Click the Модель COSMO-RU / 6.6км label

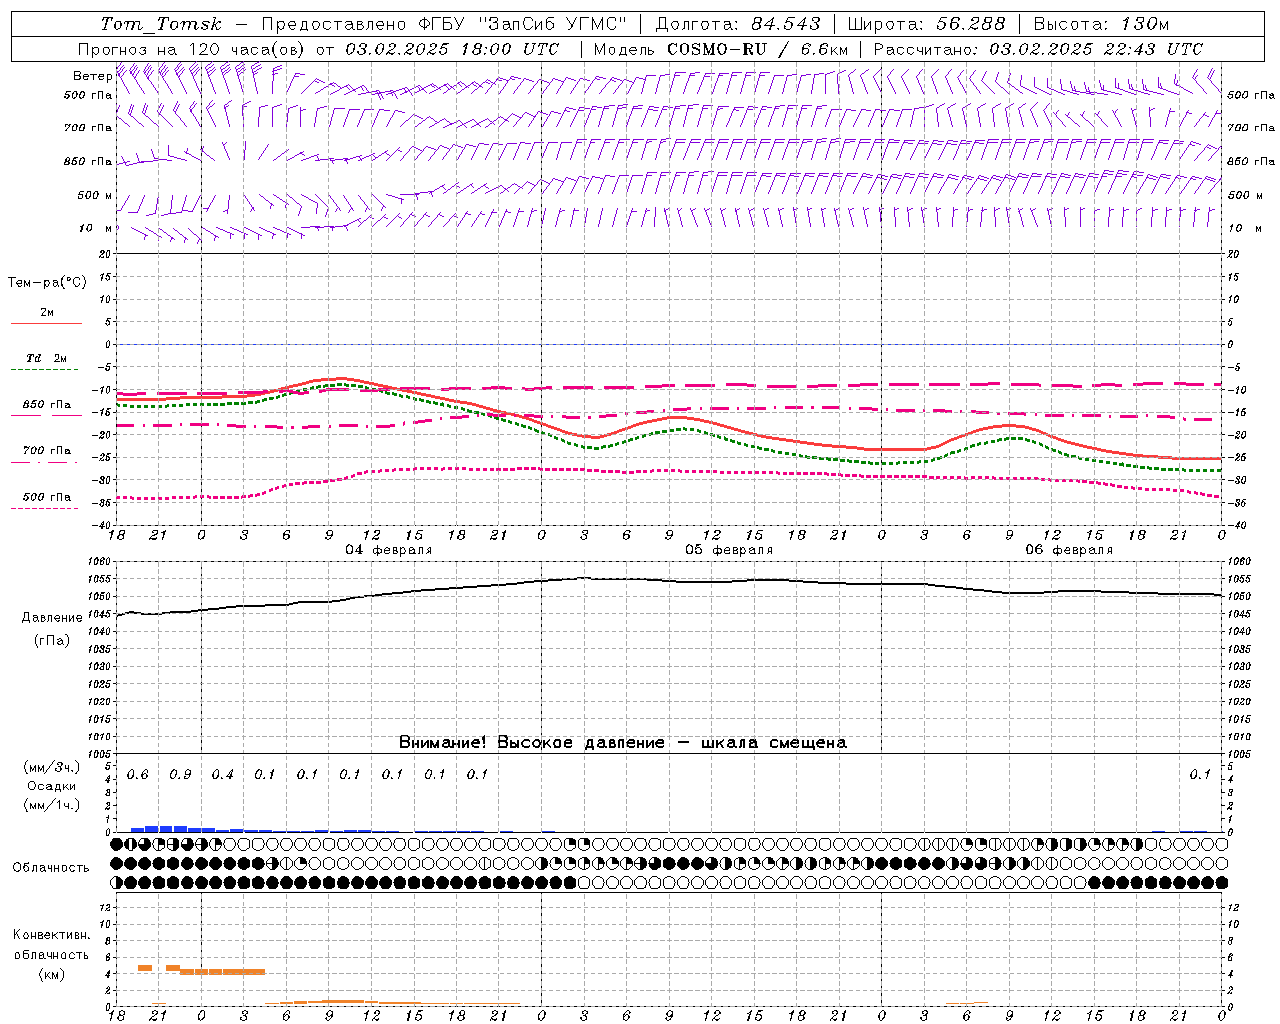721,49
